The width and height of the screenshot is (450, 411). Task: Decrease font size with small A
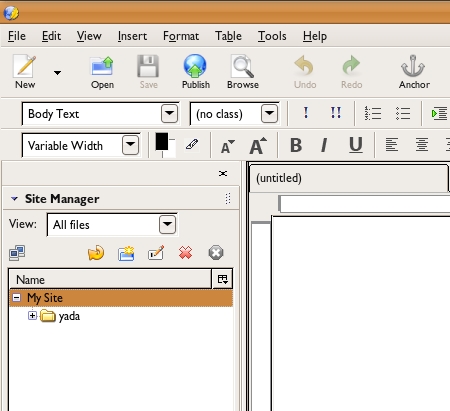pos(227,146)
